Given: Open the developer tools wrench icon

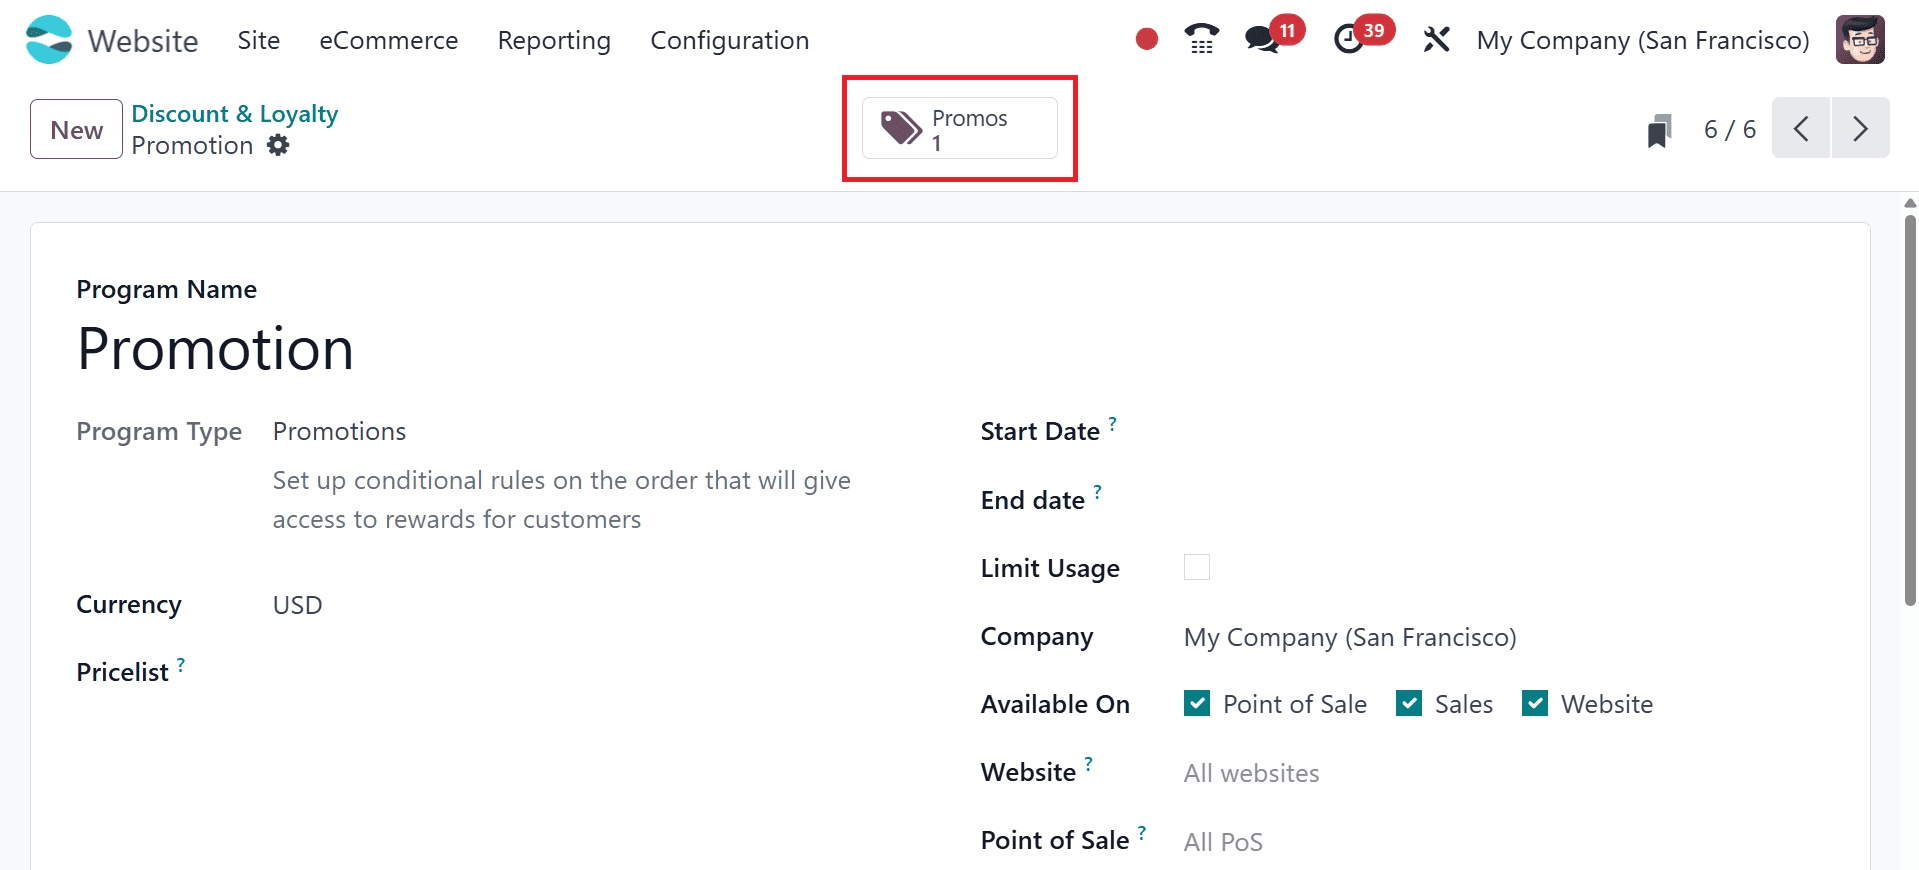Looking at the screenshot, I should 1436,40.
